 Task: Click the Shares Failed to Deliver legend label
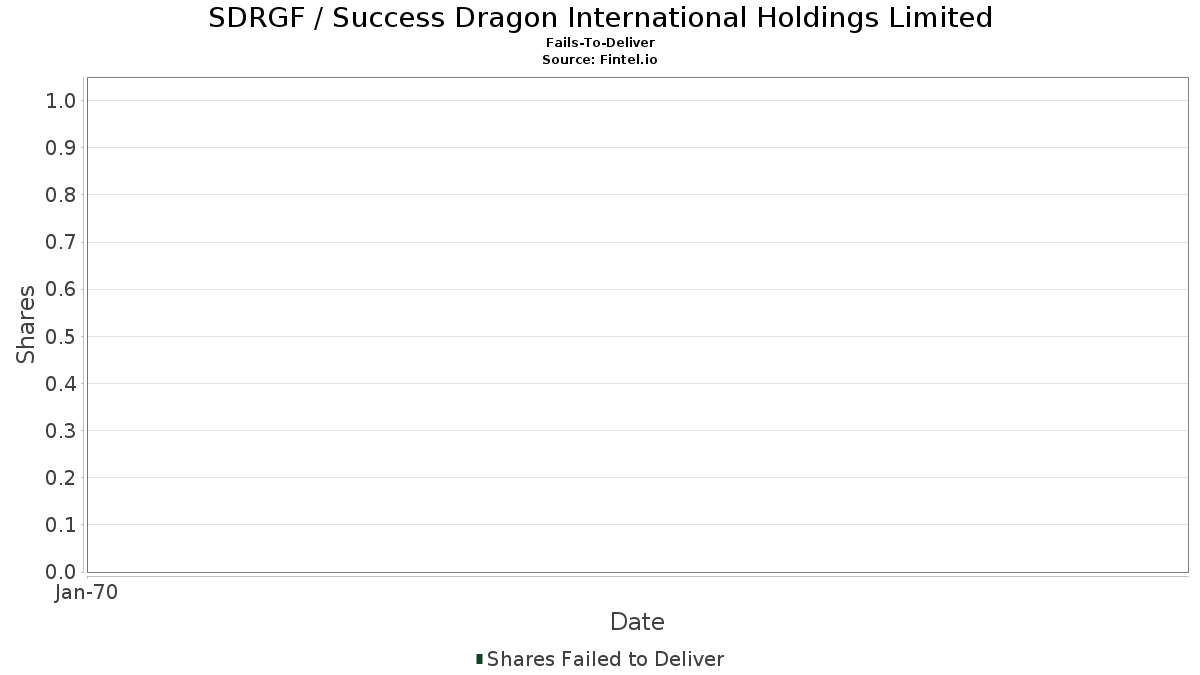[x=605, y=659]
